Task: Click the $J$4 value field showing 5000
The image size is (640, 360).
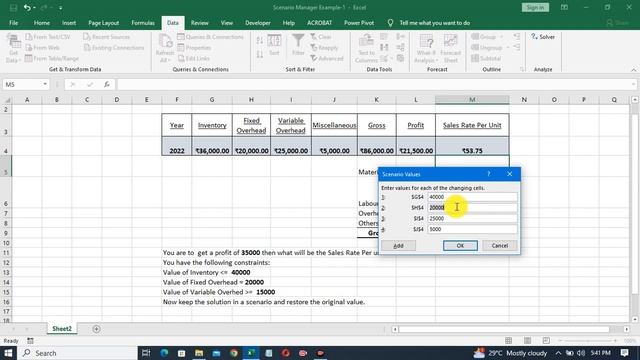Action: coord(472,229)
